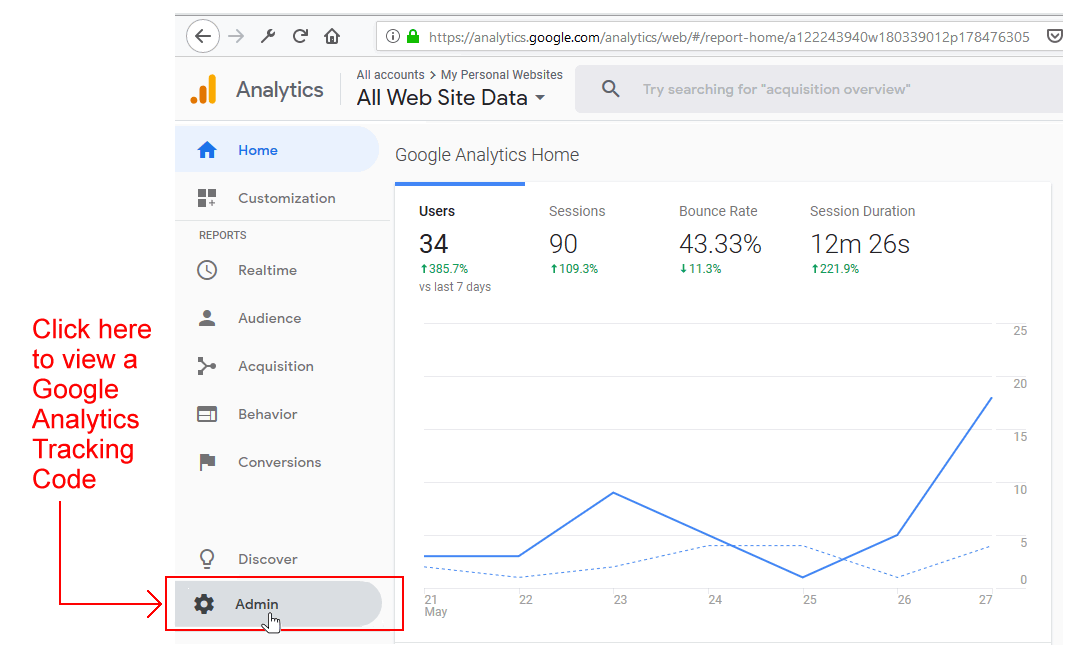
Task: Click the browser back arrow button
Action: click(203, 37)
